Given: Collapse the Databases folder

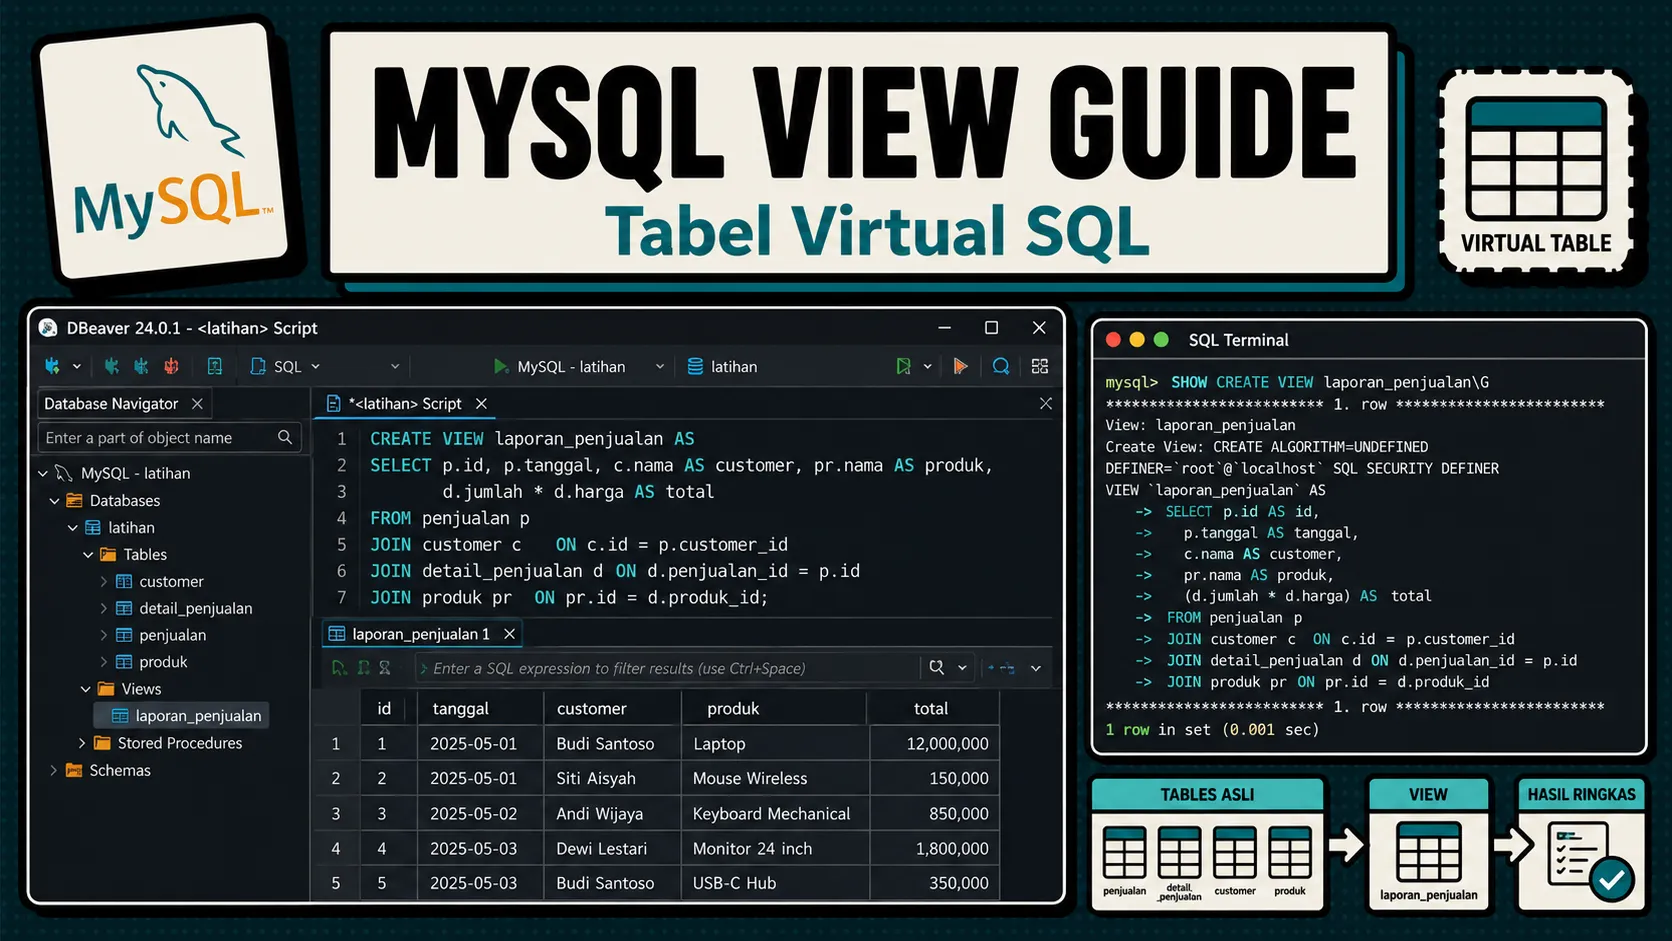Looking at the screenshot, I should coord(55,500).
